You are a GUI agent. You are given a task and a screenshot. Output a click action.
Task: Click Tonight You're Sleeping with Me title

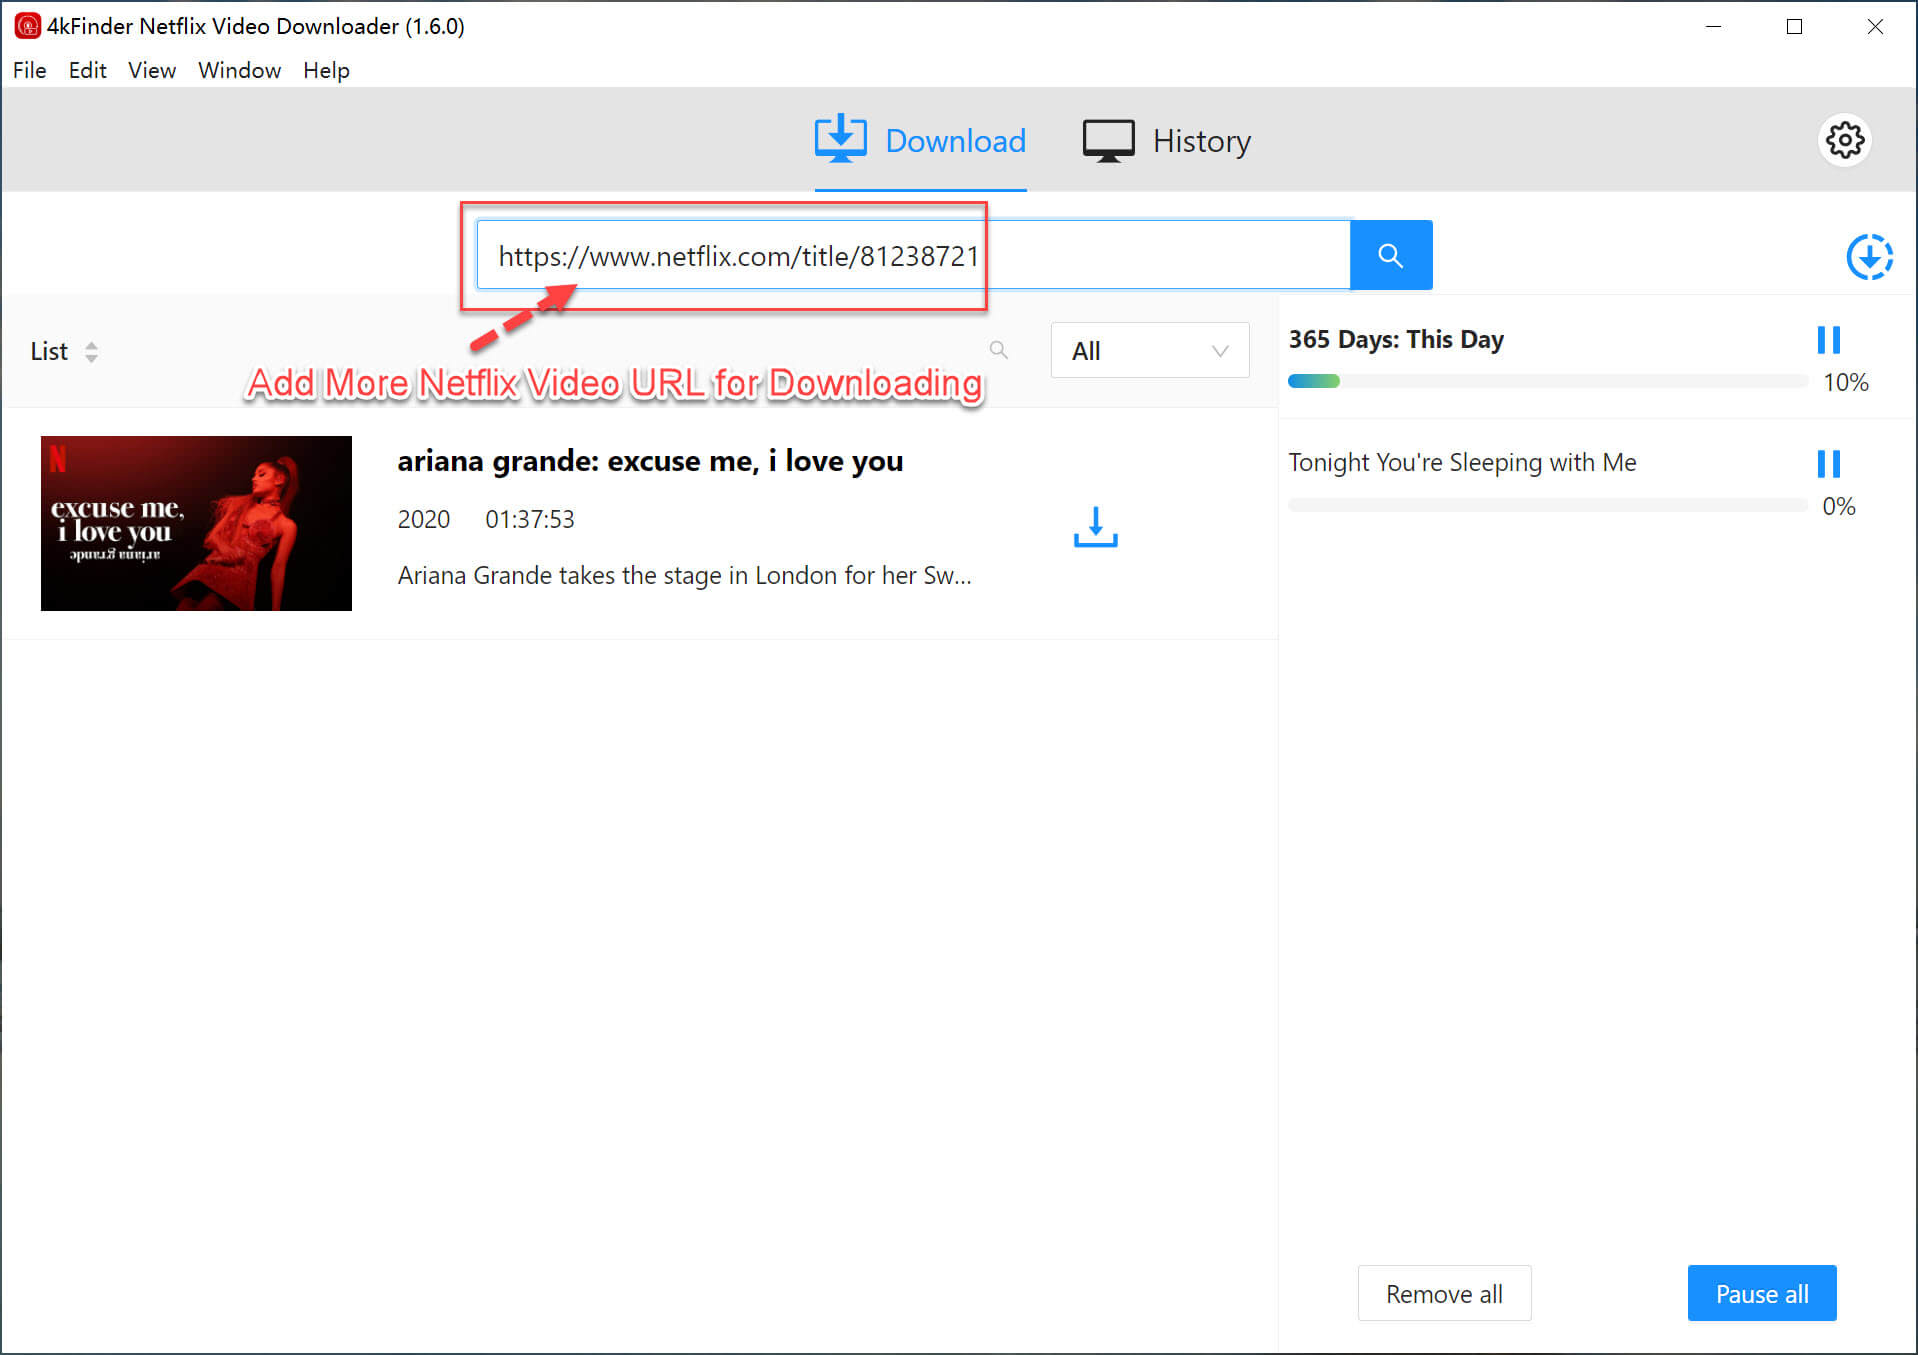coord(1462,463)
